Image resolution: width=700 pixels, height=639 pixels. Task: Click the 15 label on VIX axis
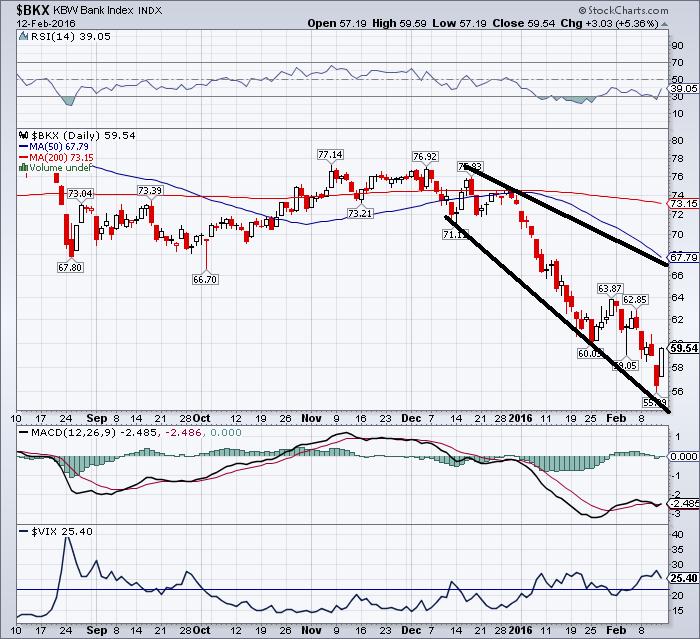coord(677,610)
